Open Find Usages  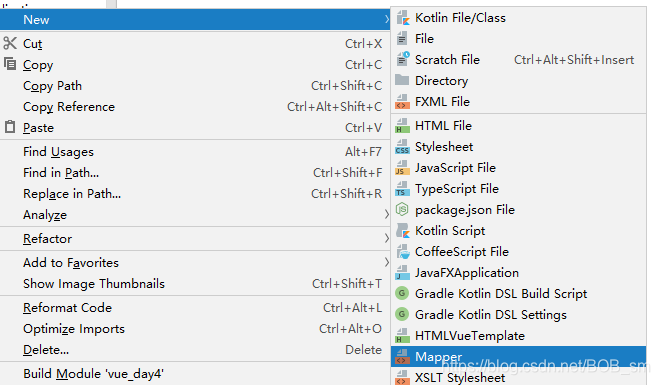195,152
